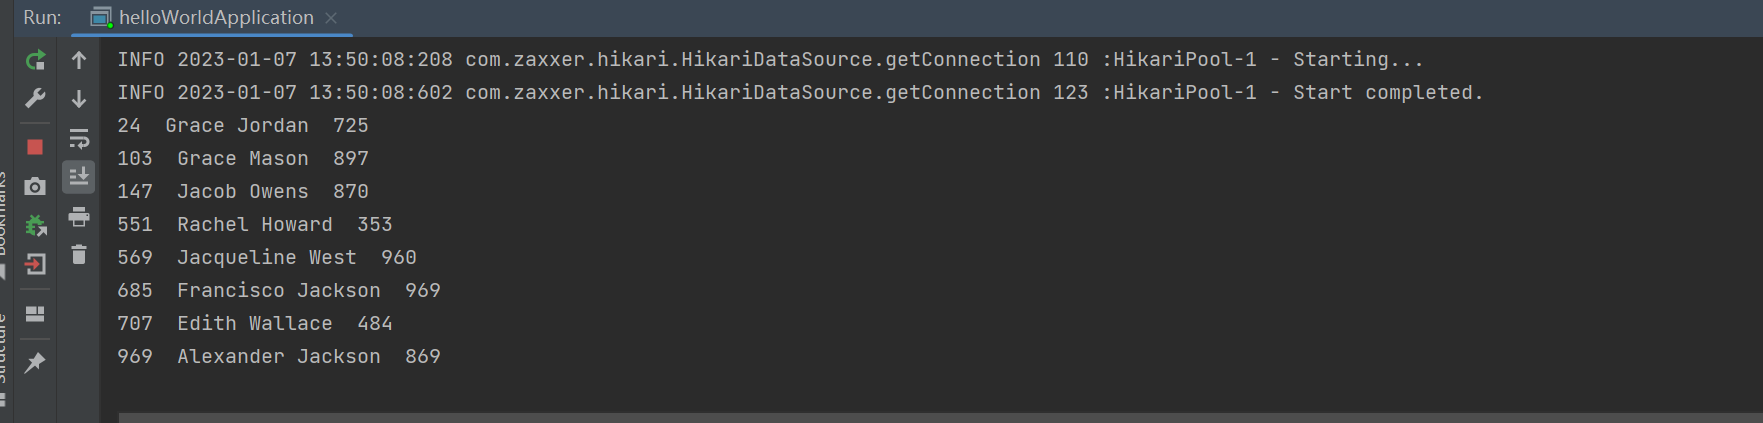Clear all console output with trash icon

tap(79, 255)
